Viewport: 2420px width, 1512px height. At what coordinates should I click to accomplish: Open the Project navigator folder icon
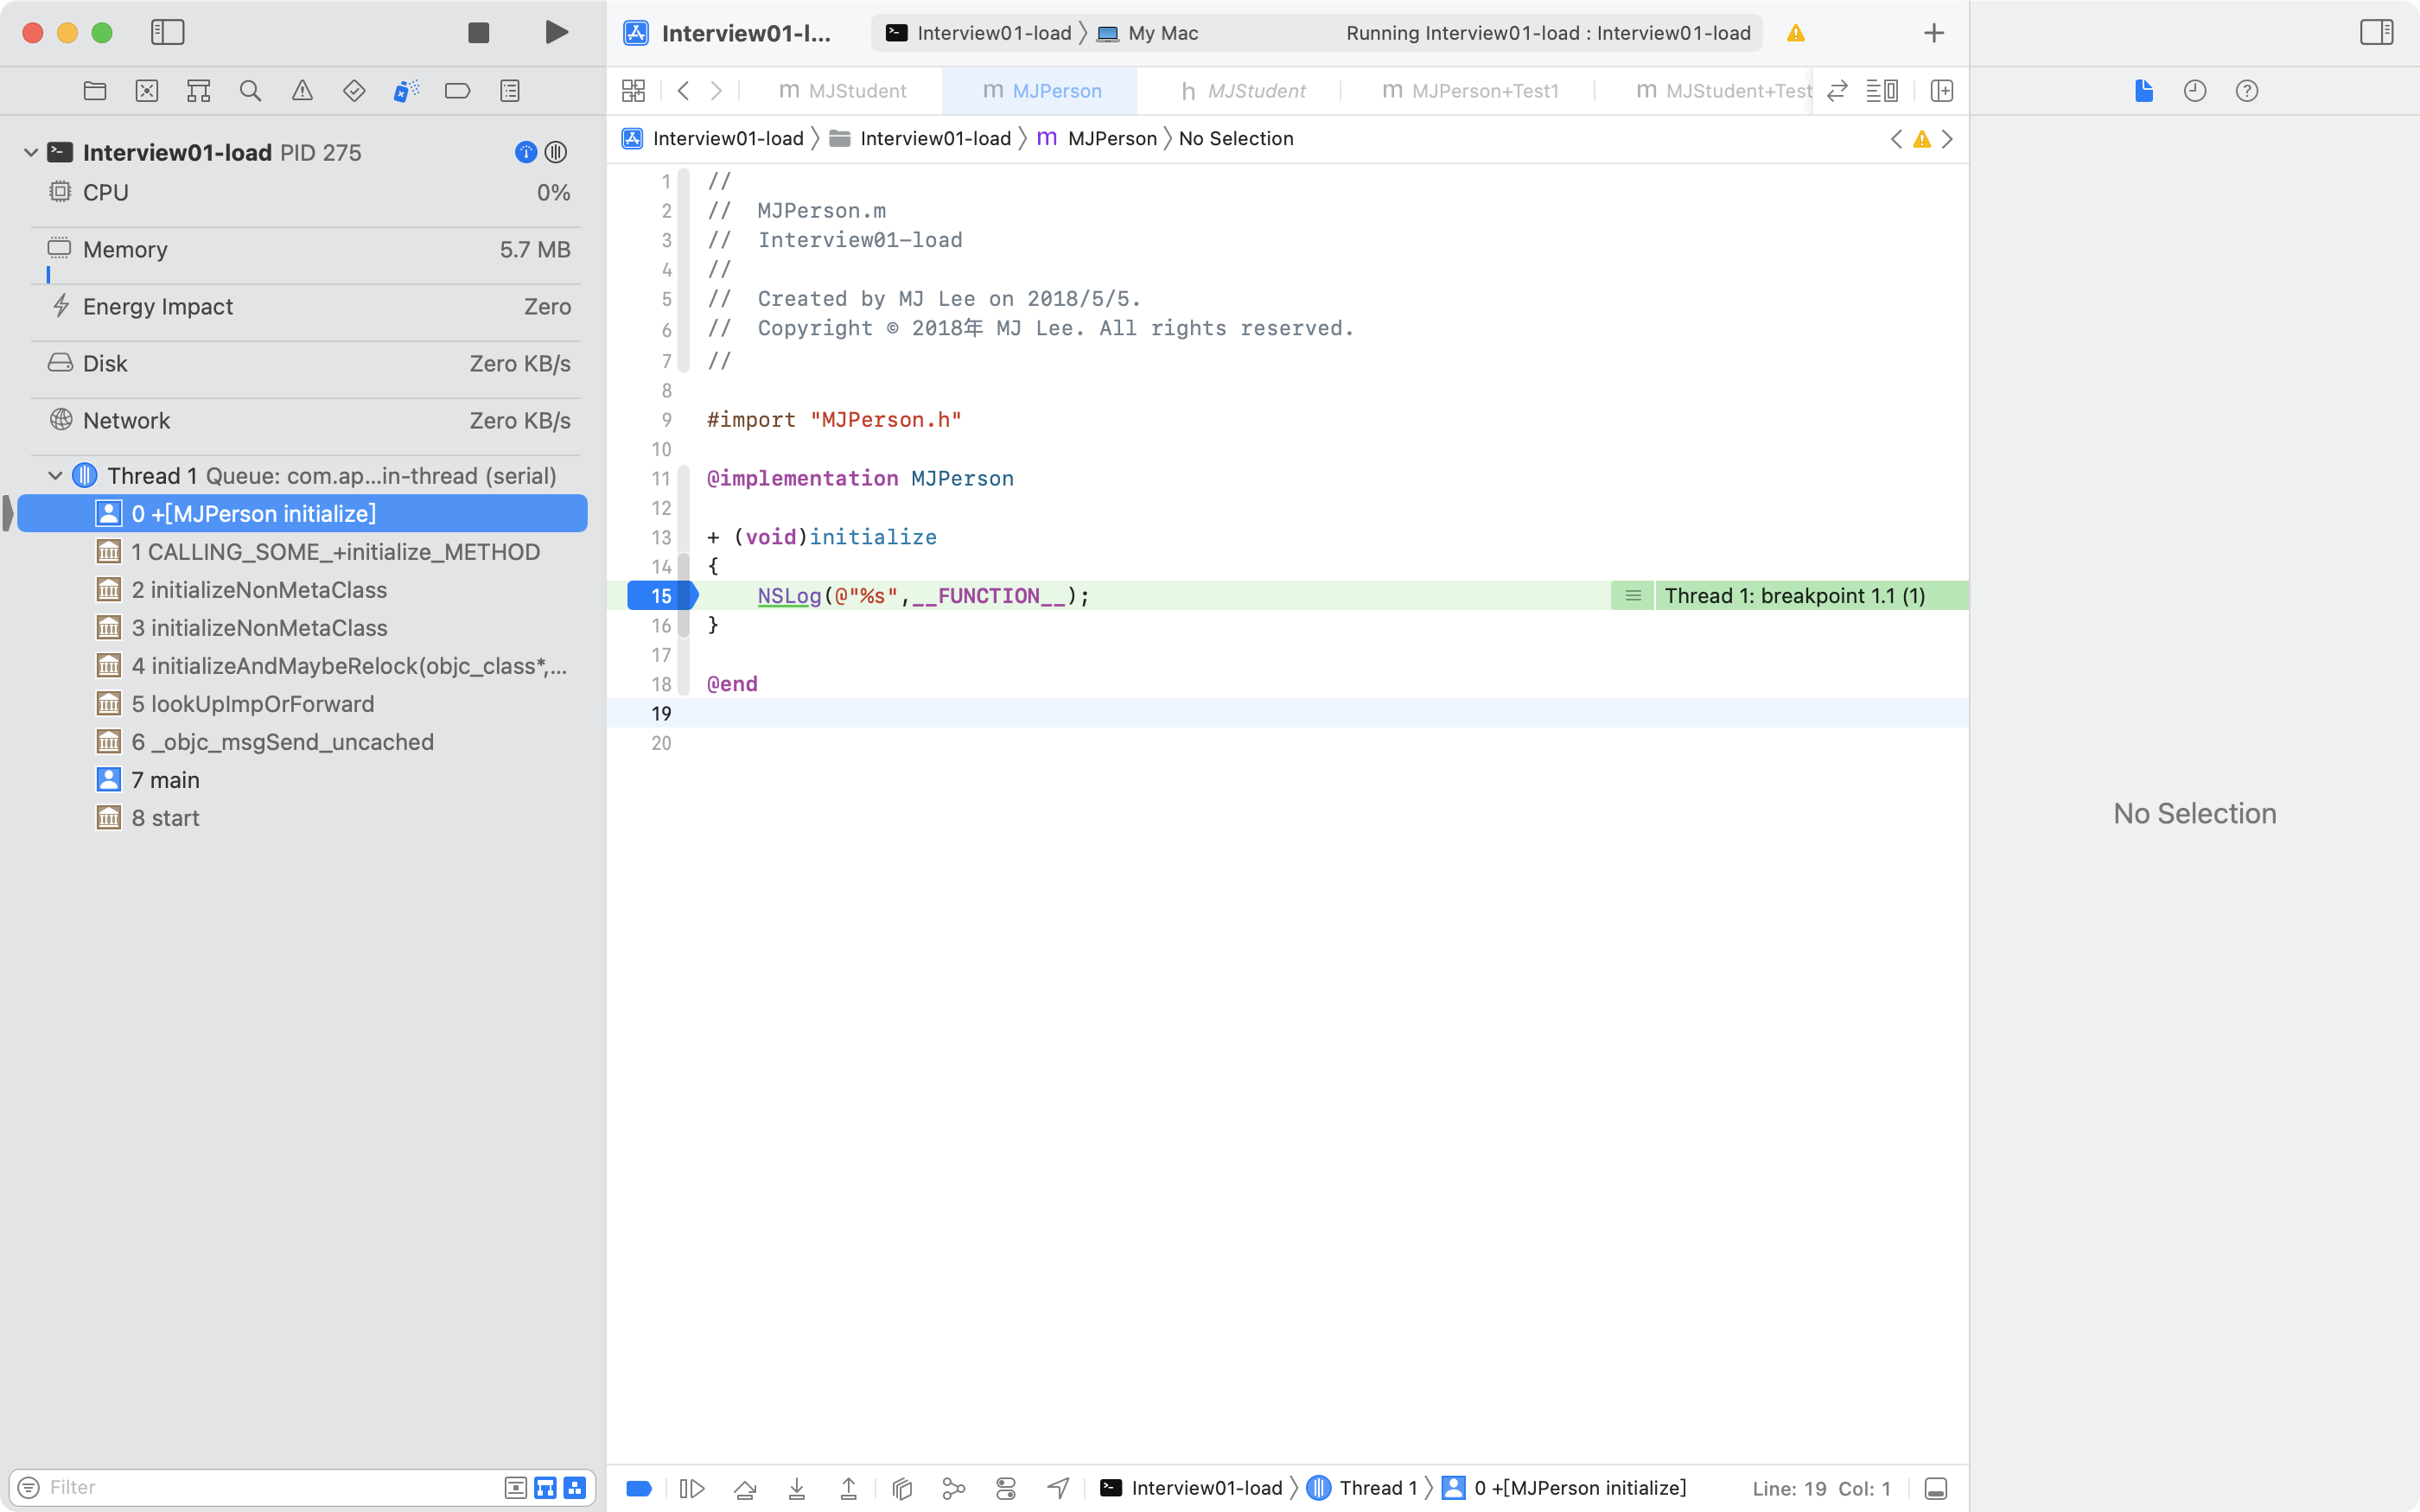coord(95,91)
